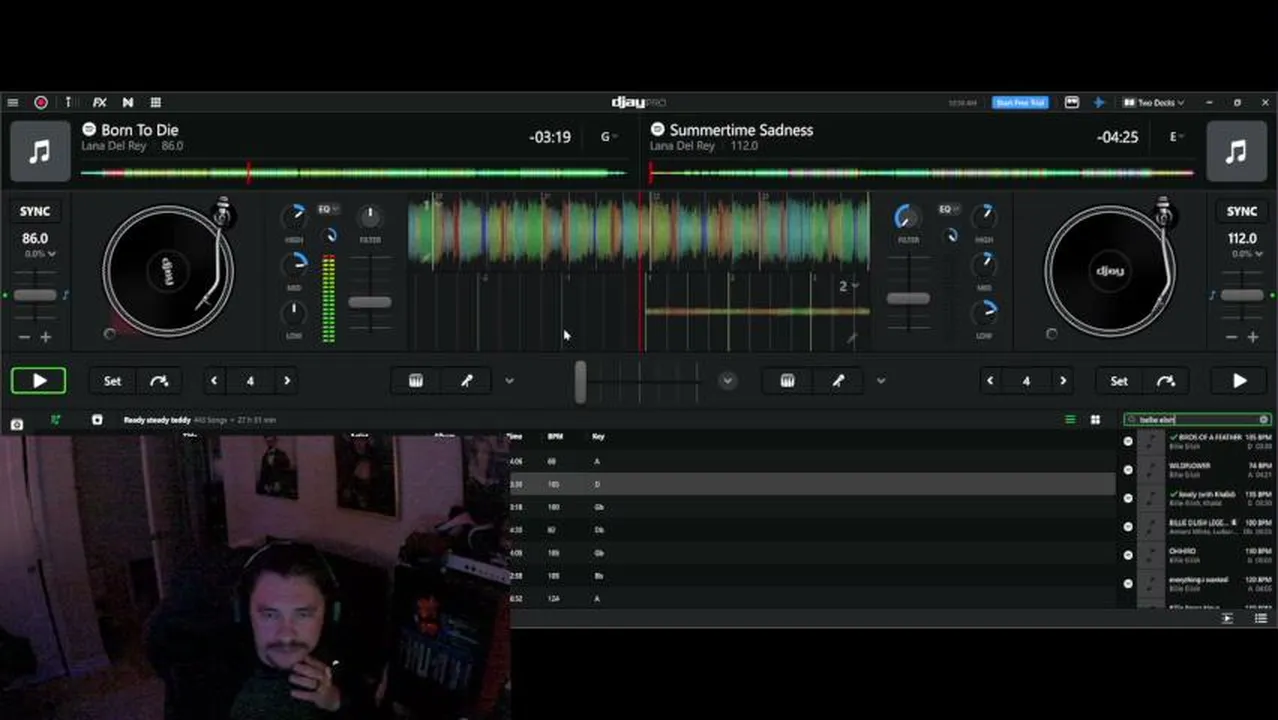This screenshot has height=720, width=1278.
Task: Expand chevron beside right deck microphone
Action: click(x=881, y=380)
